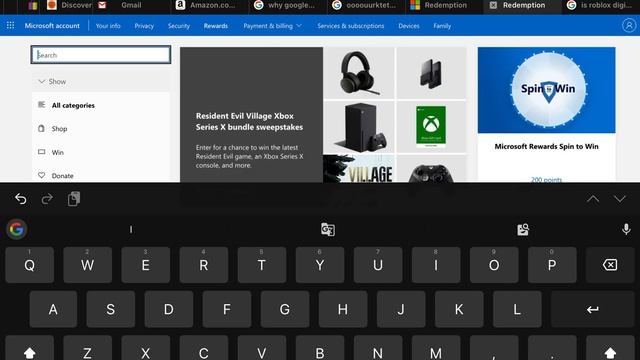Switch to Redemption tab with Microsoft logo
The height and width of the screenshot is (360, 640).
click(445, 5)
